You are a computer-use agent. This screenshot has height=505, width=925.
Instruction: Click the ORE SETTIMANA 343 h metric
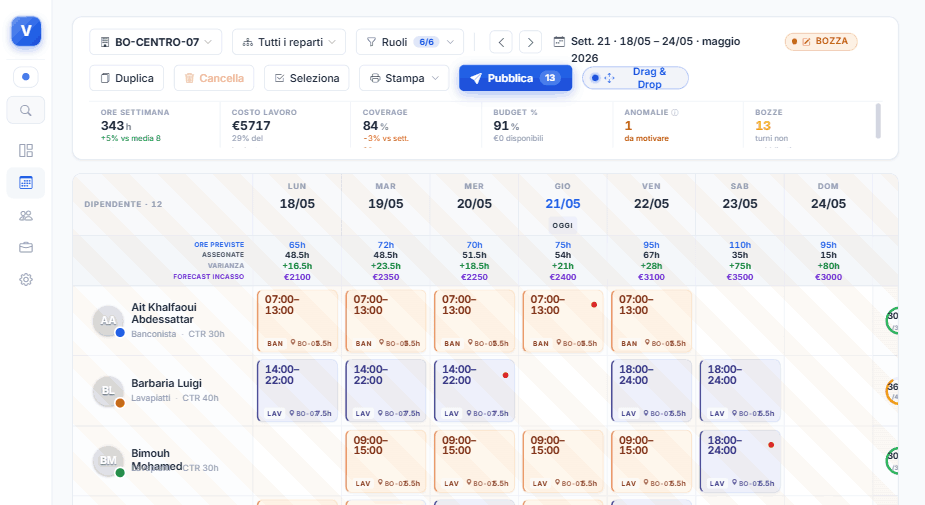tap(154, 124)
